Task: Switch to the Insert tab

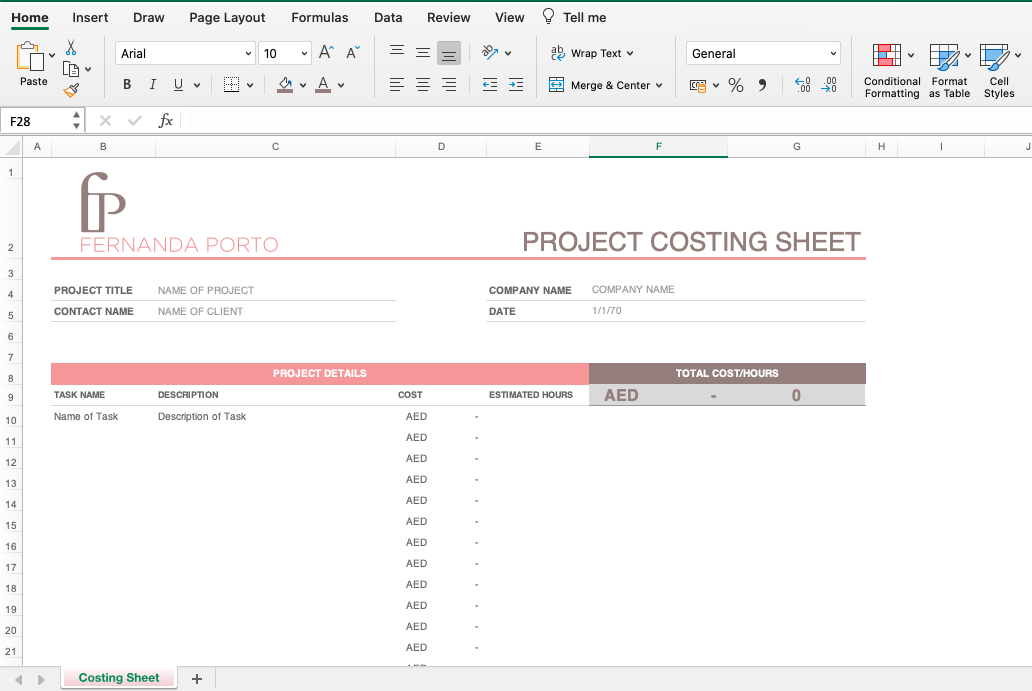Action: pos(90,18)
